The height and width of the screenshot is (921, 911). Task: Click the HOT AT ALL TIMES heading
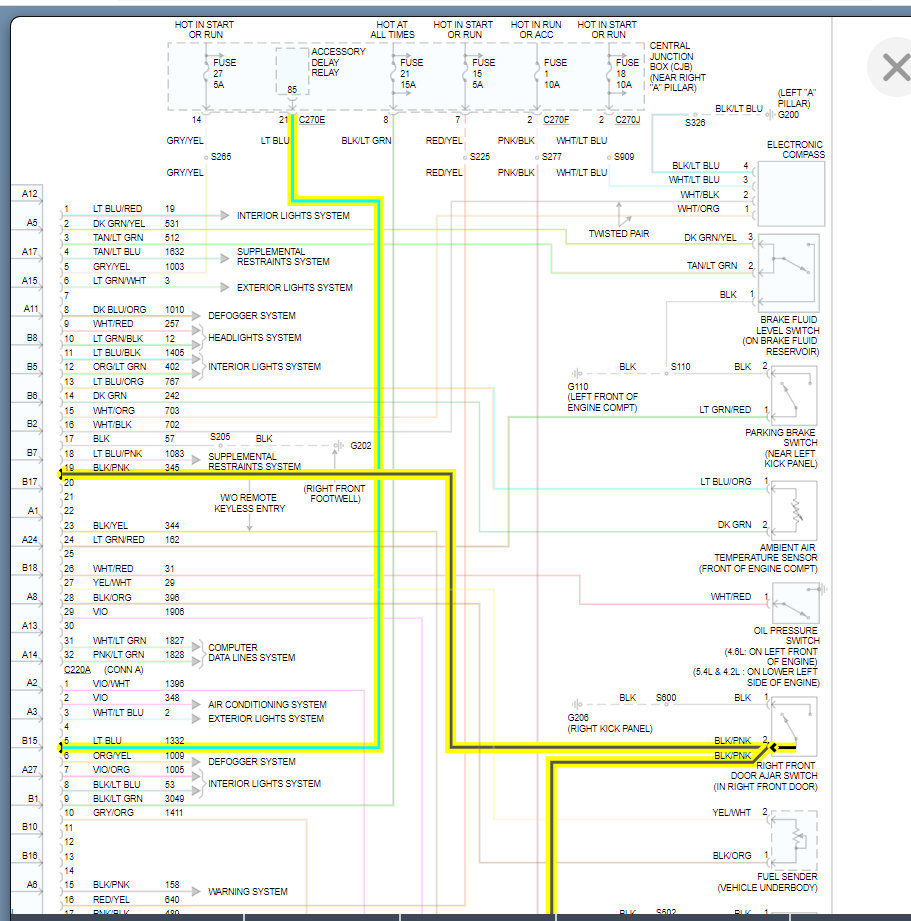pyautogui.click(x=392, y=29)
